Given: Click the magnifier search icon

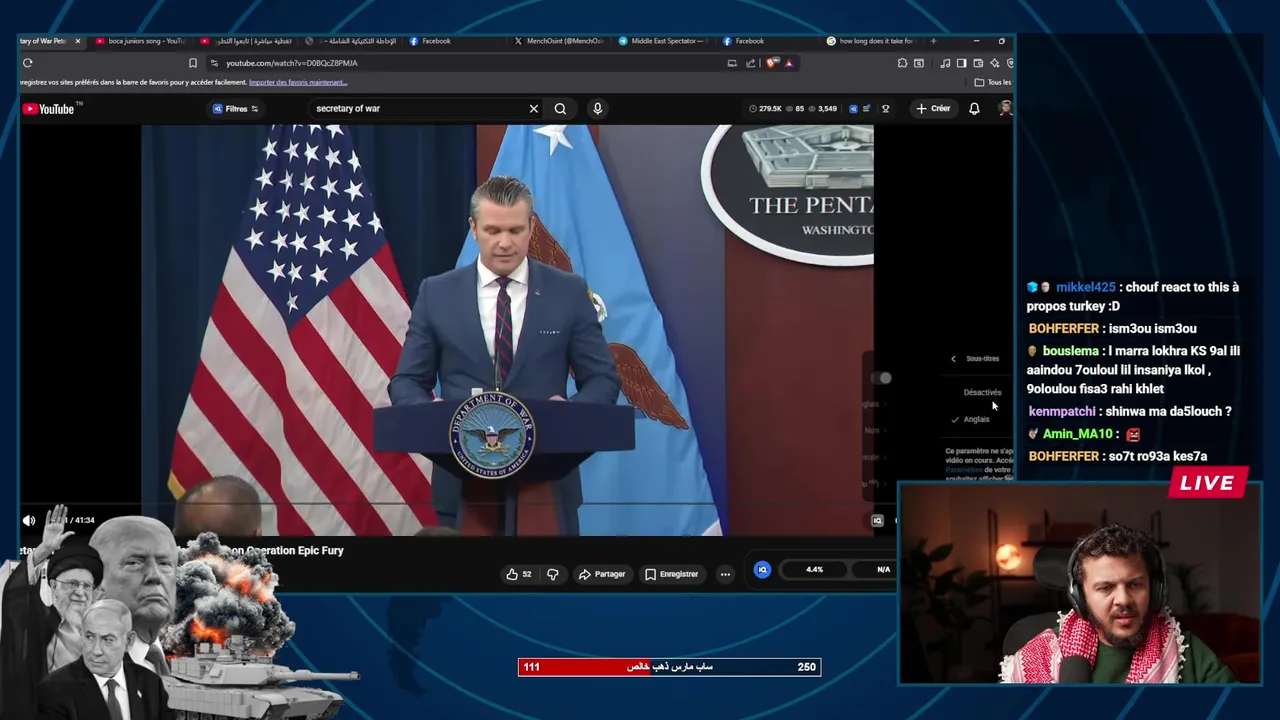Looking at the screenshot, I should click(560, 109).
